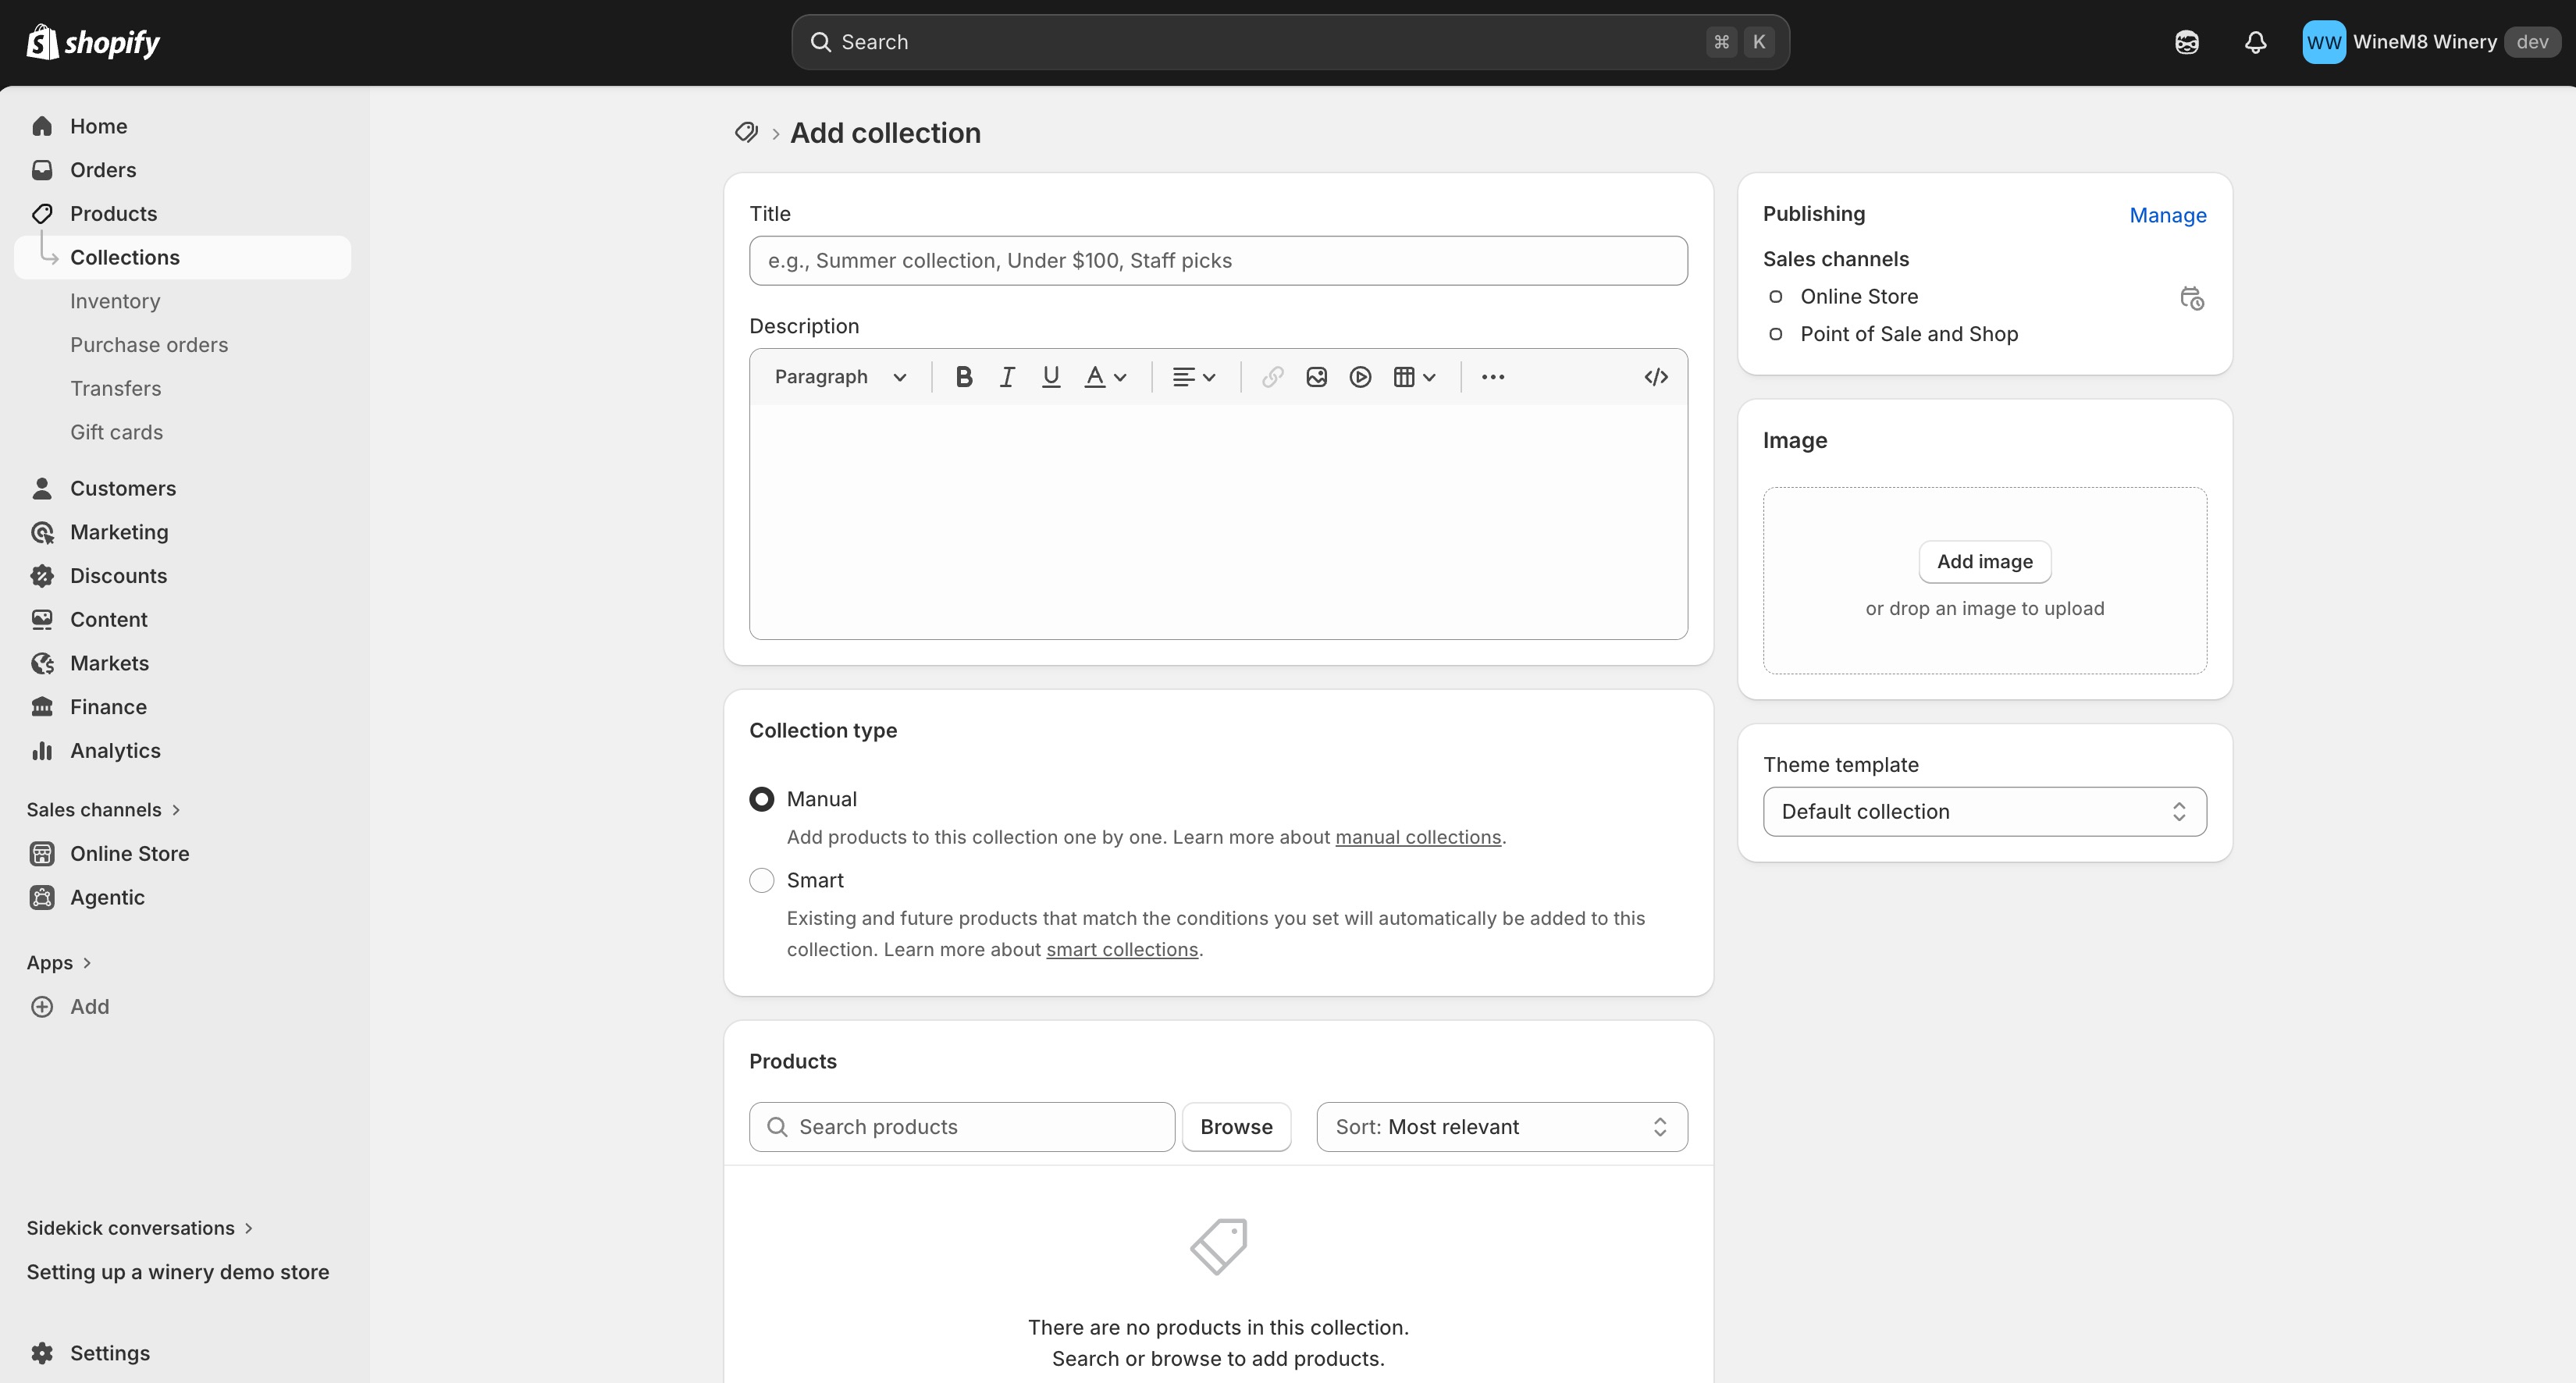
Task: Go to Transfers page
Action: [116, 389]
